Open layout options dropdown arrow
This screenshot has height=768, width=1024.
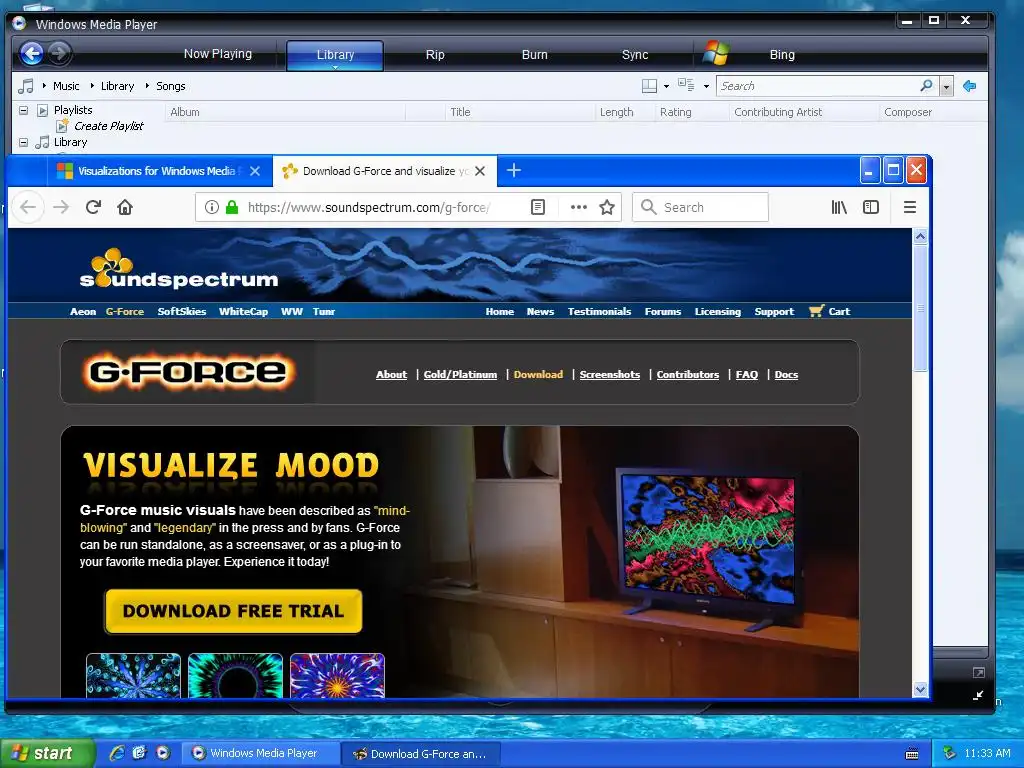click(666, 86)
